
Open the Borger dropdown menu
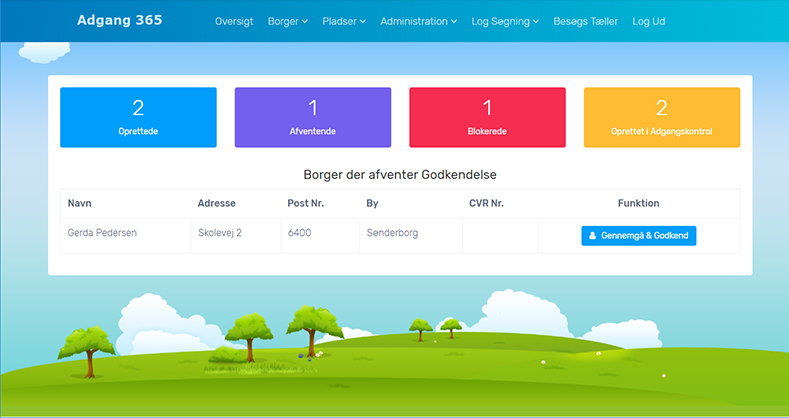click(288, 21)
